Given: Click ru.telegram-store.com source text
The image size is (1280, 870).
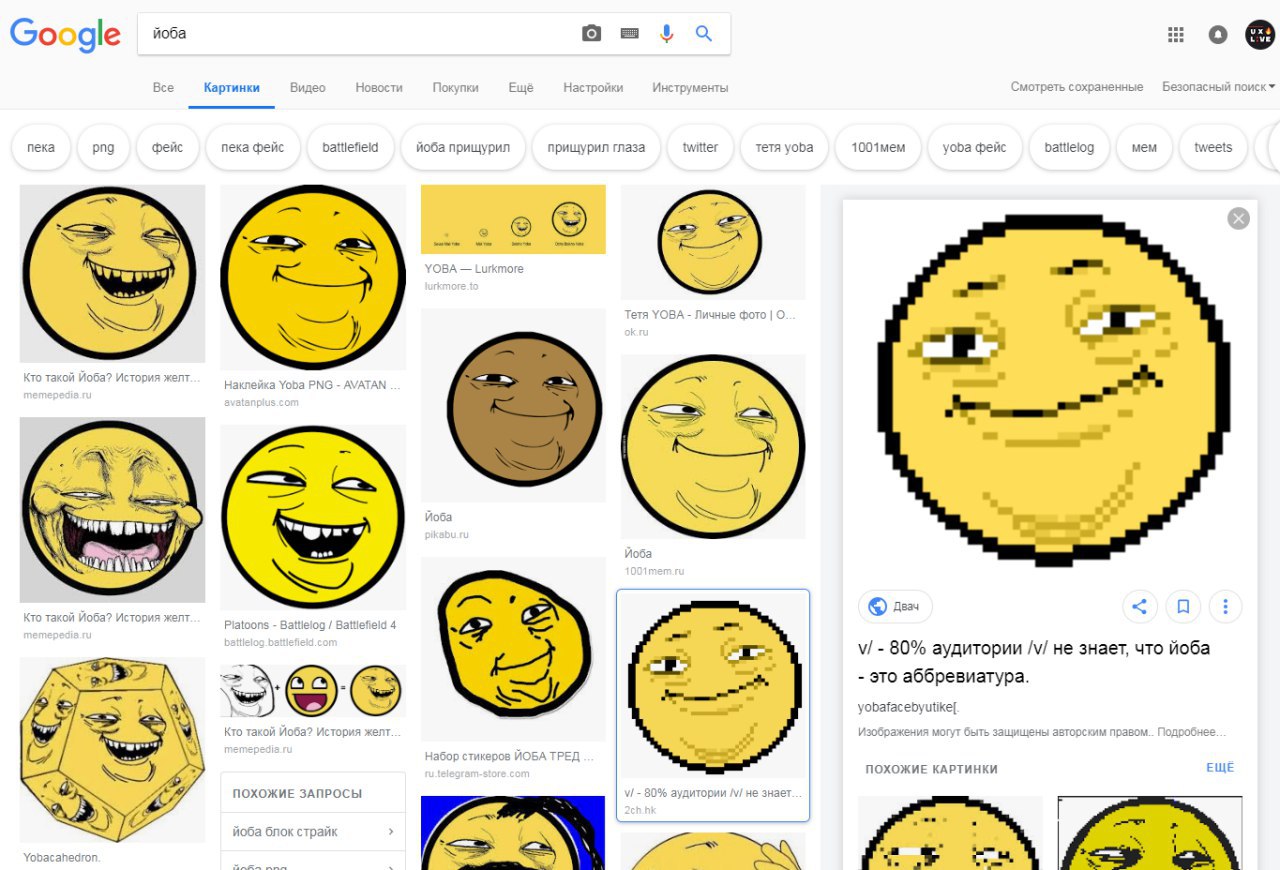Looking at the screenshot, I should [x=477, y=773].
